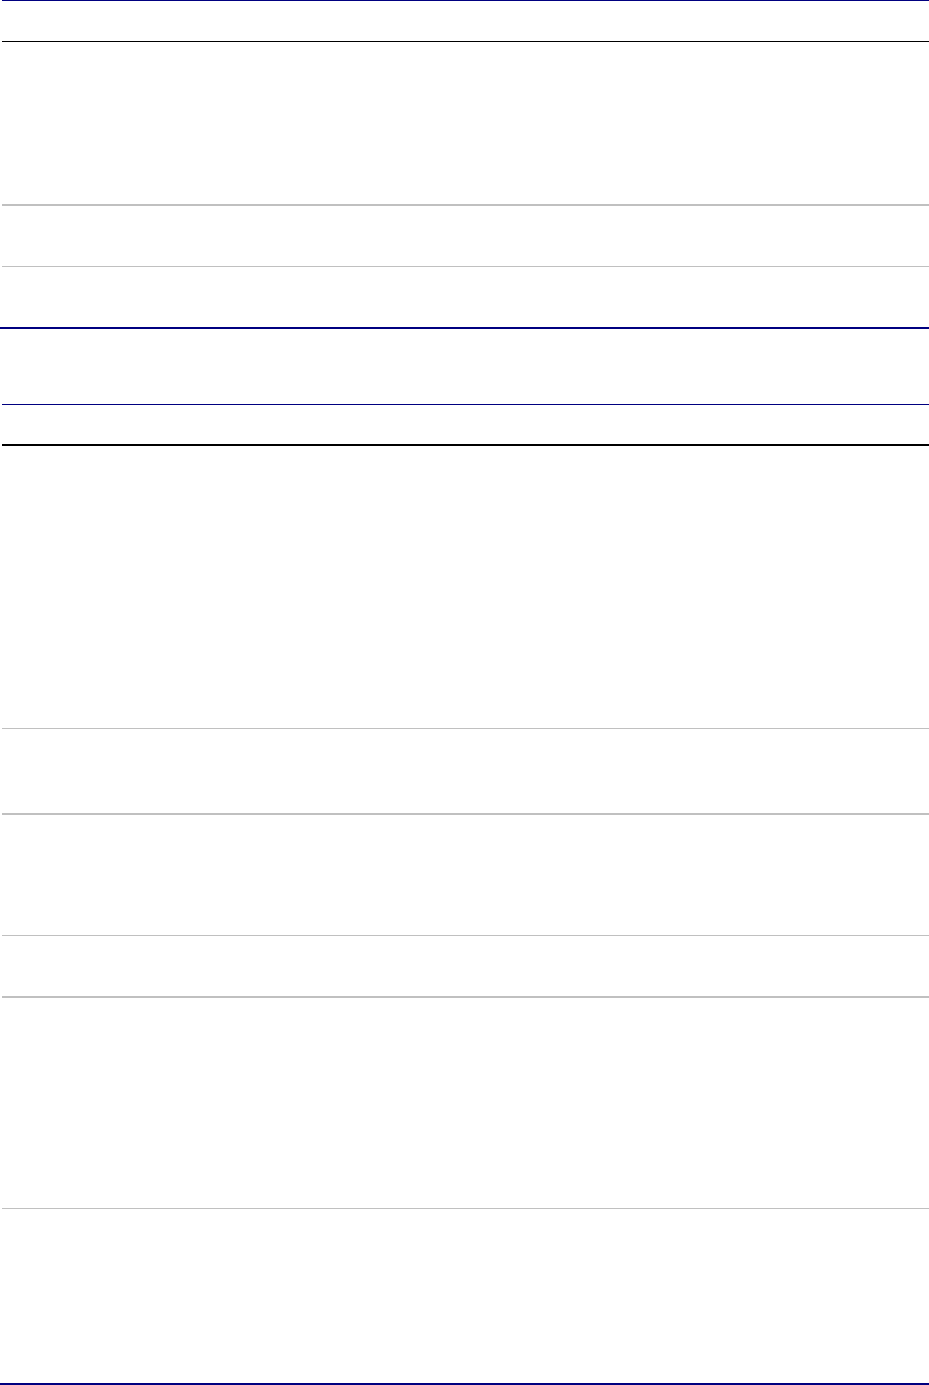929x1385 pixels.
Task: Select the lower table's tall fifth body row
Action: (x=464, y=1102)
